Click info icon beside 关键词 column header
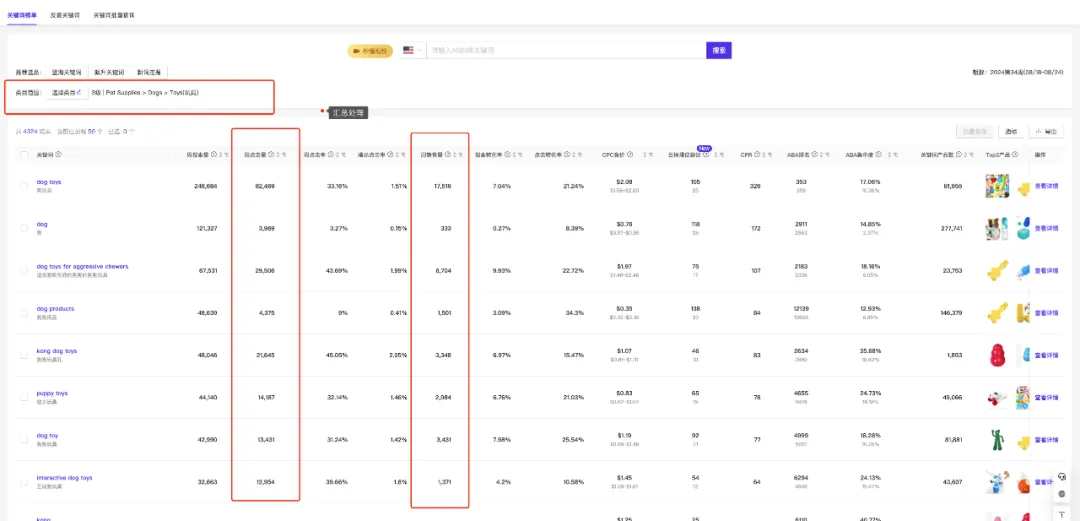The width and height of the screenshot is (1080, 521). pos(58,154)
